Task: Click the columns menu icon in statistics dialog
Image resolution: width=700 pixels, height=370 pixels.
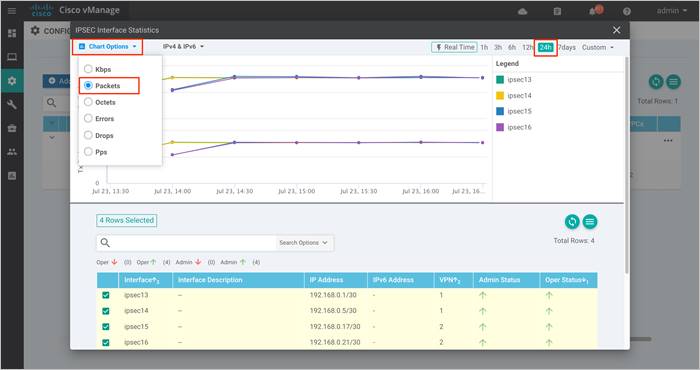Action: [x=590, y=221]
